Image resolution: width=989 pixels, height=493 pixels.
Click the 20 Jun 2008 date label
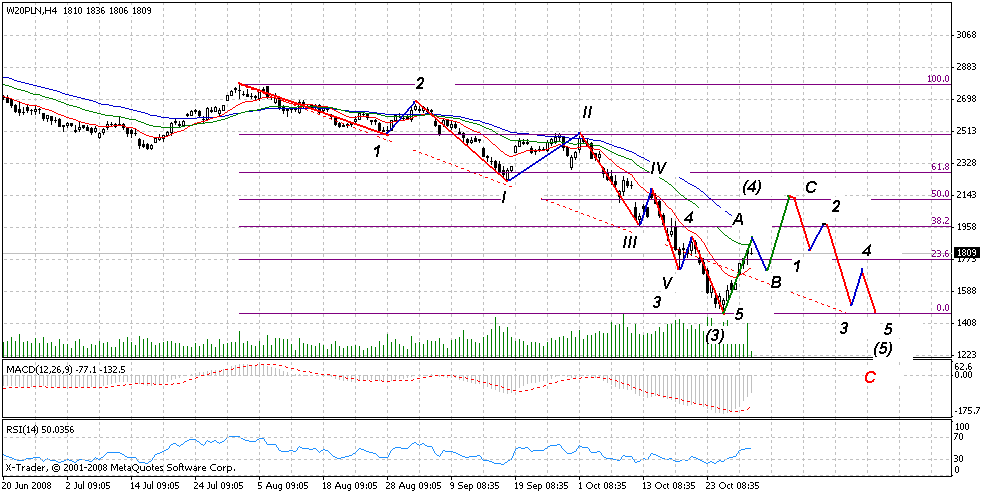click(24, 486)
